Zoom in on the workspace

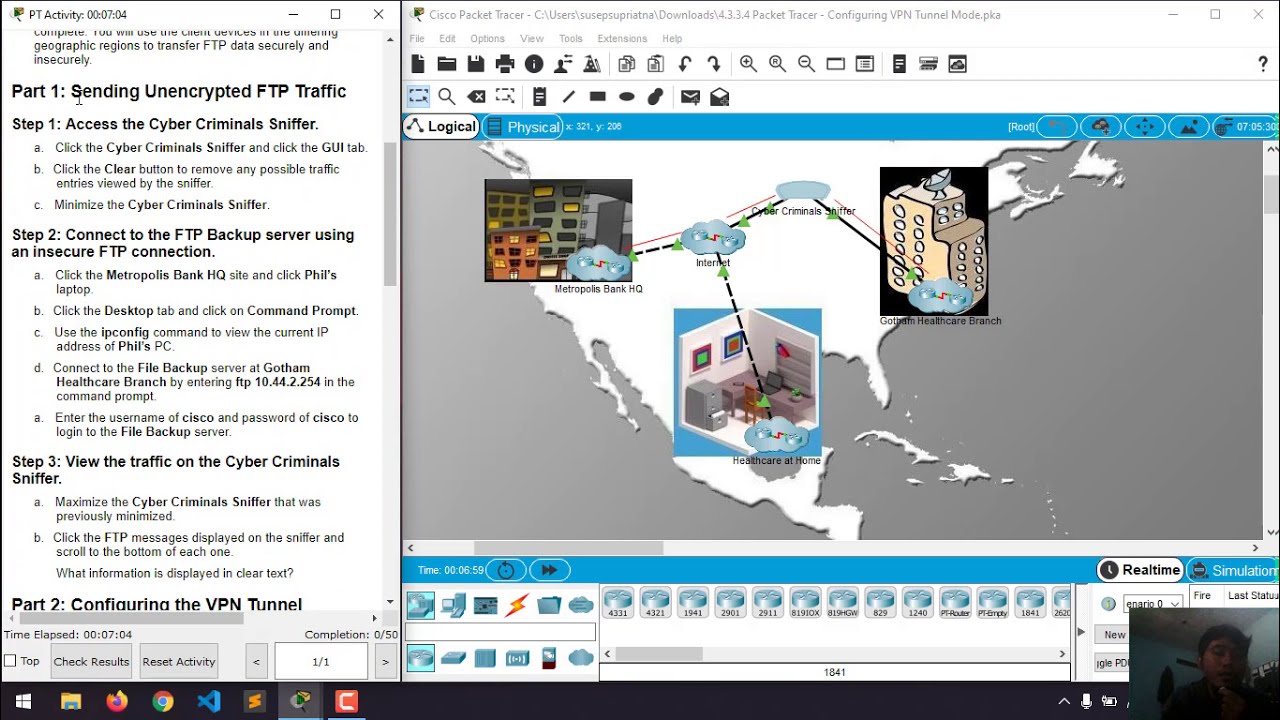point(748,64)
